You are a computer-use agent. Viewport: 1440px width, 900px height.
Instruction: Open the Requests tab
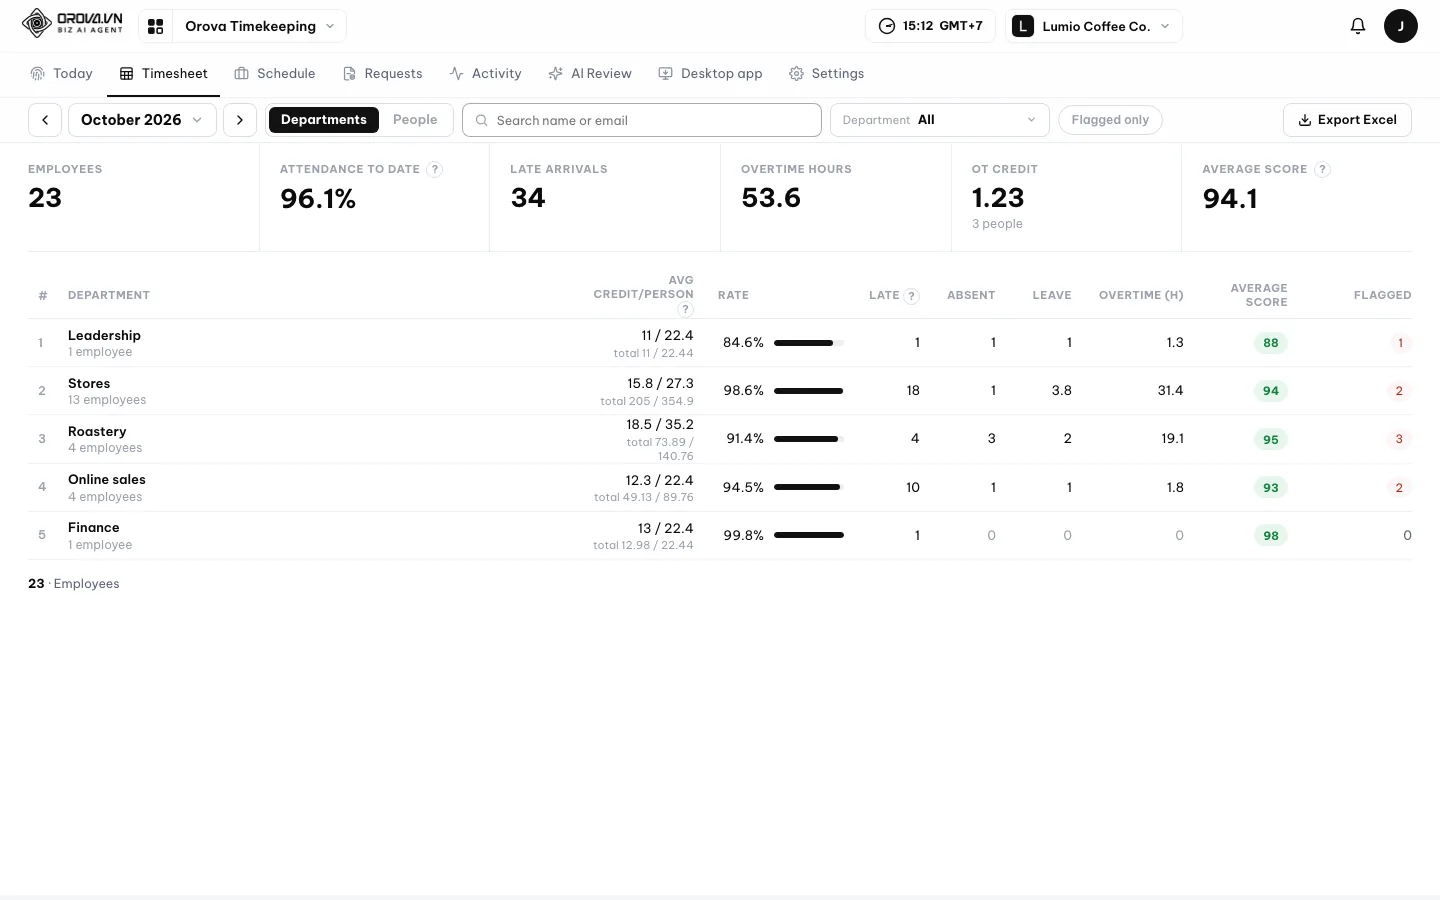point(382,74)
